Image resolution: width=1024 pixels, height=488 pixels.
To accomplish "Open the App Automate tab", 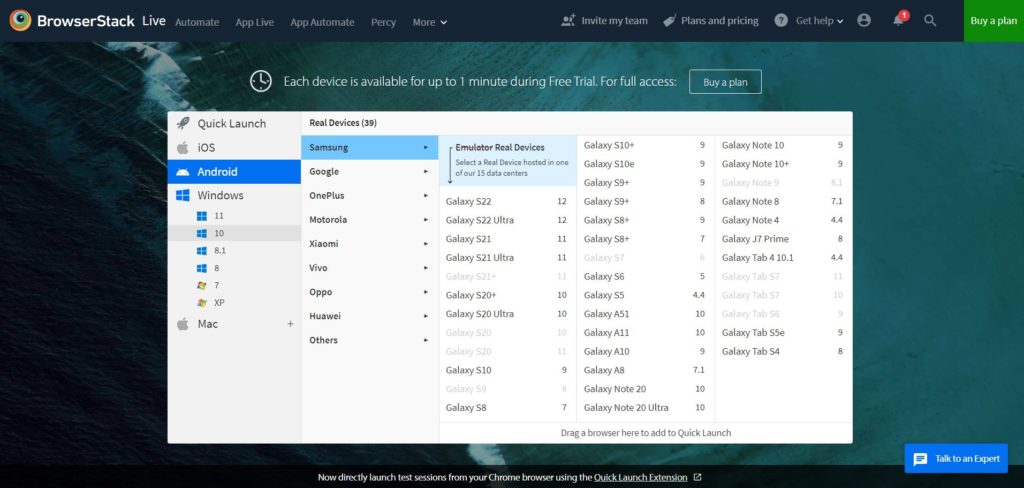I will (x=323, y=22).
